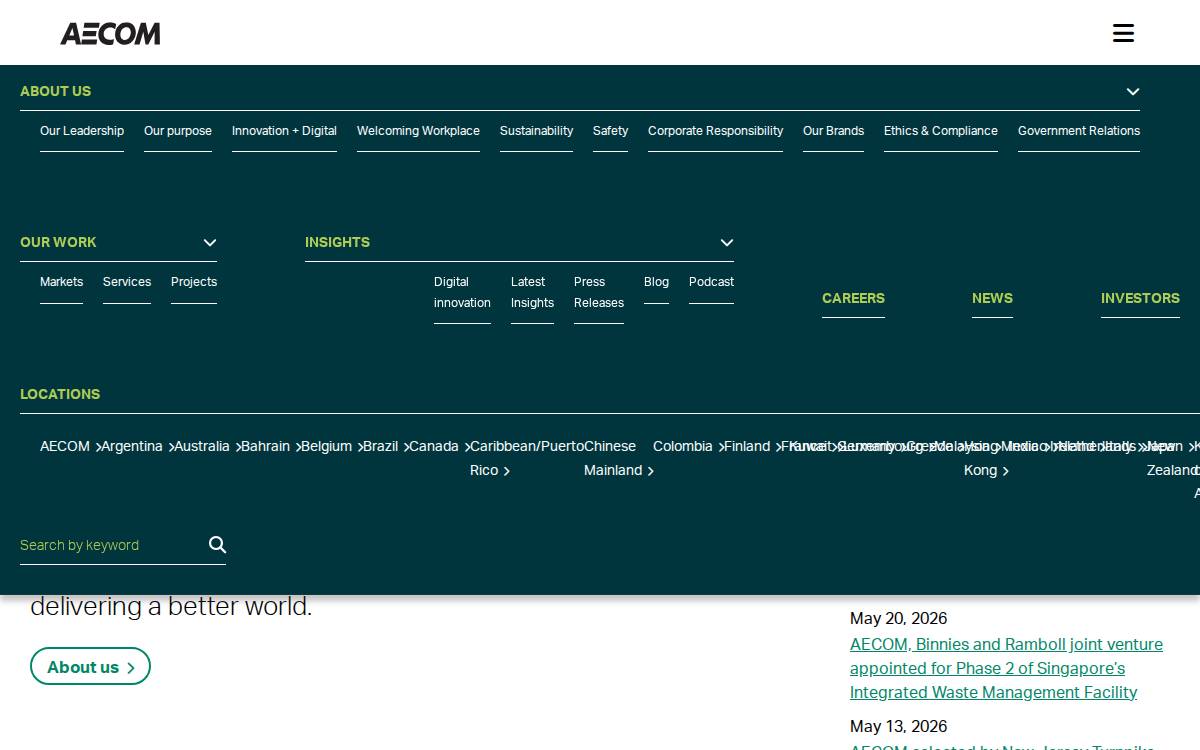Open the Blog link

coord(656,282)
